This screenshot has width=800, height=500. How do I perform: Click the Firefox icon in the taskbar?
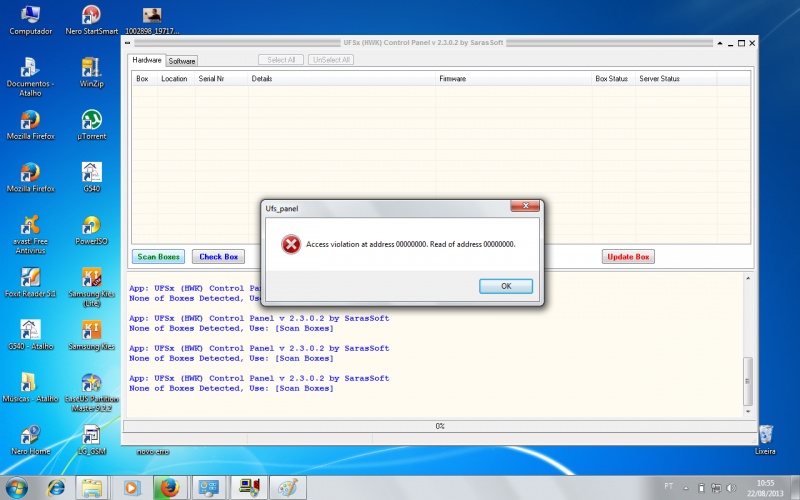pos(170,487)
